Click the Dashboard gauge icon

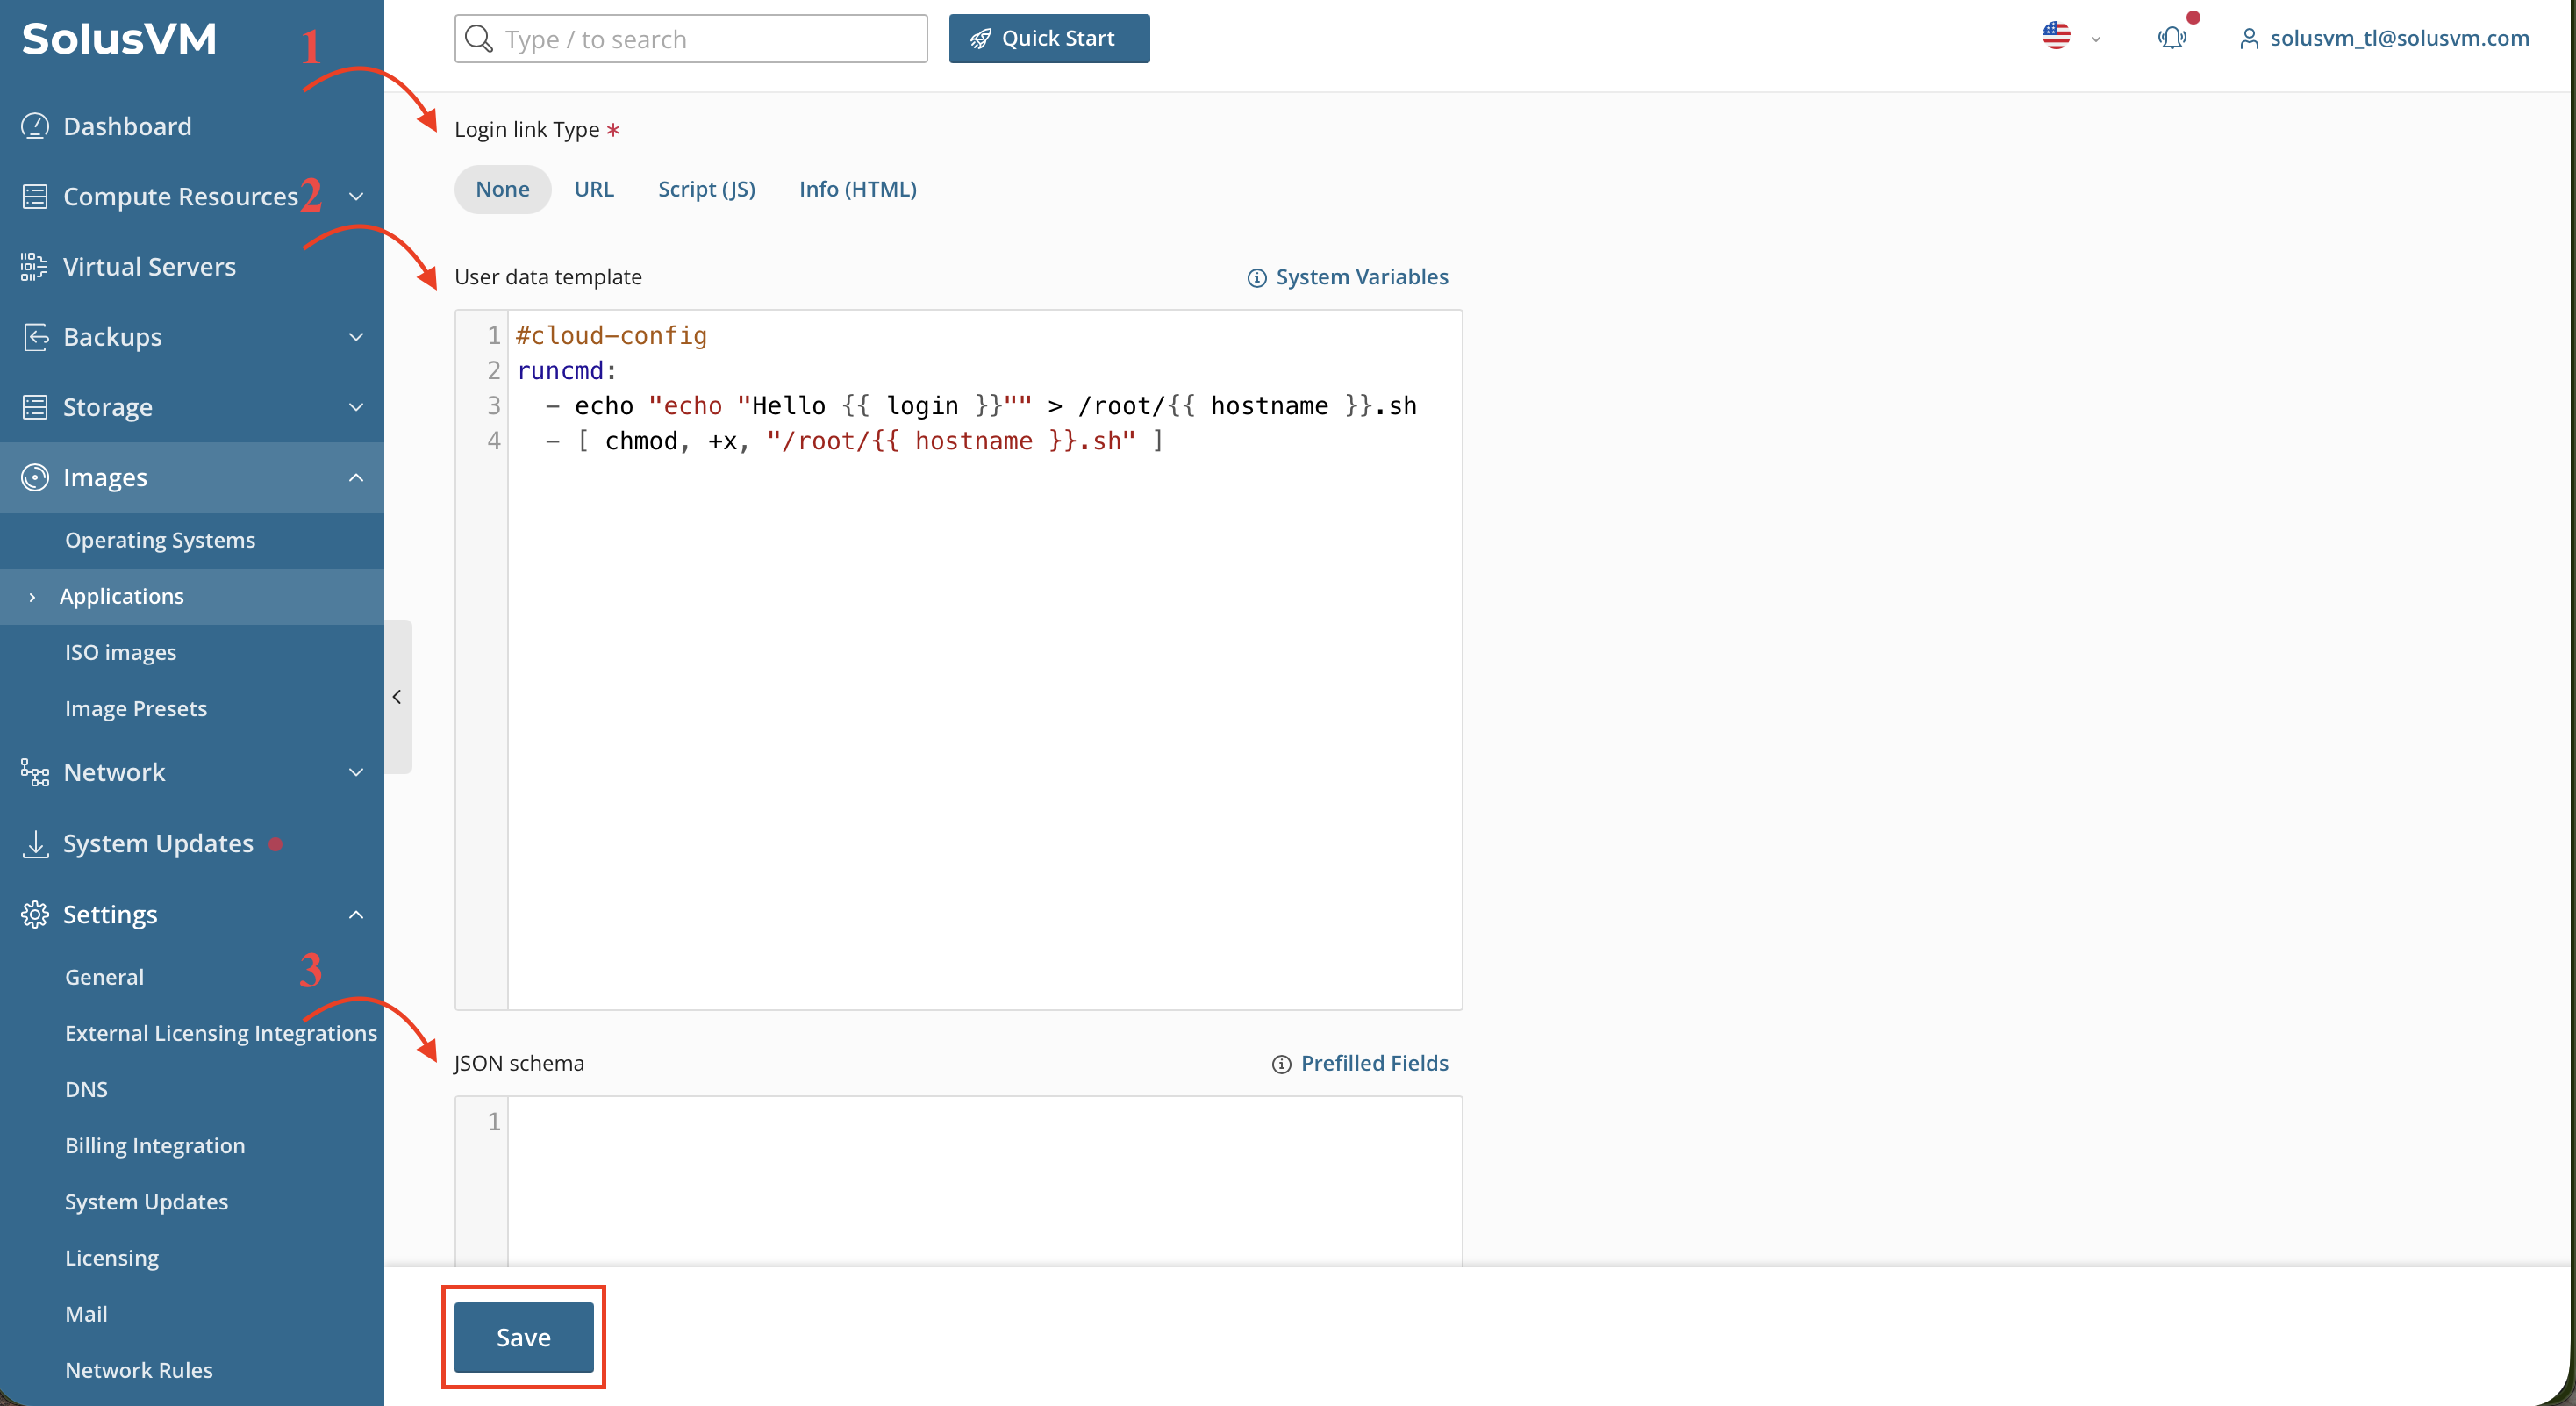point(35,126)
